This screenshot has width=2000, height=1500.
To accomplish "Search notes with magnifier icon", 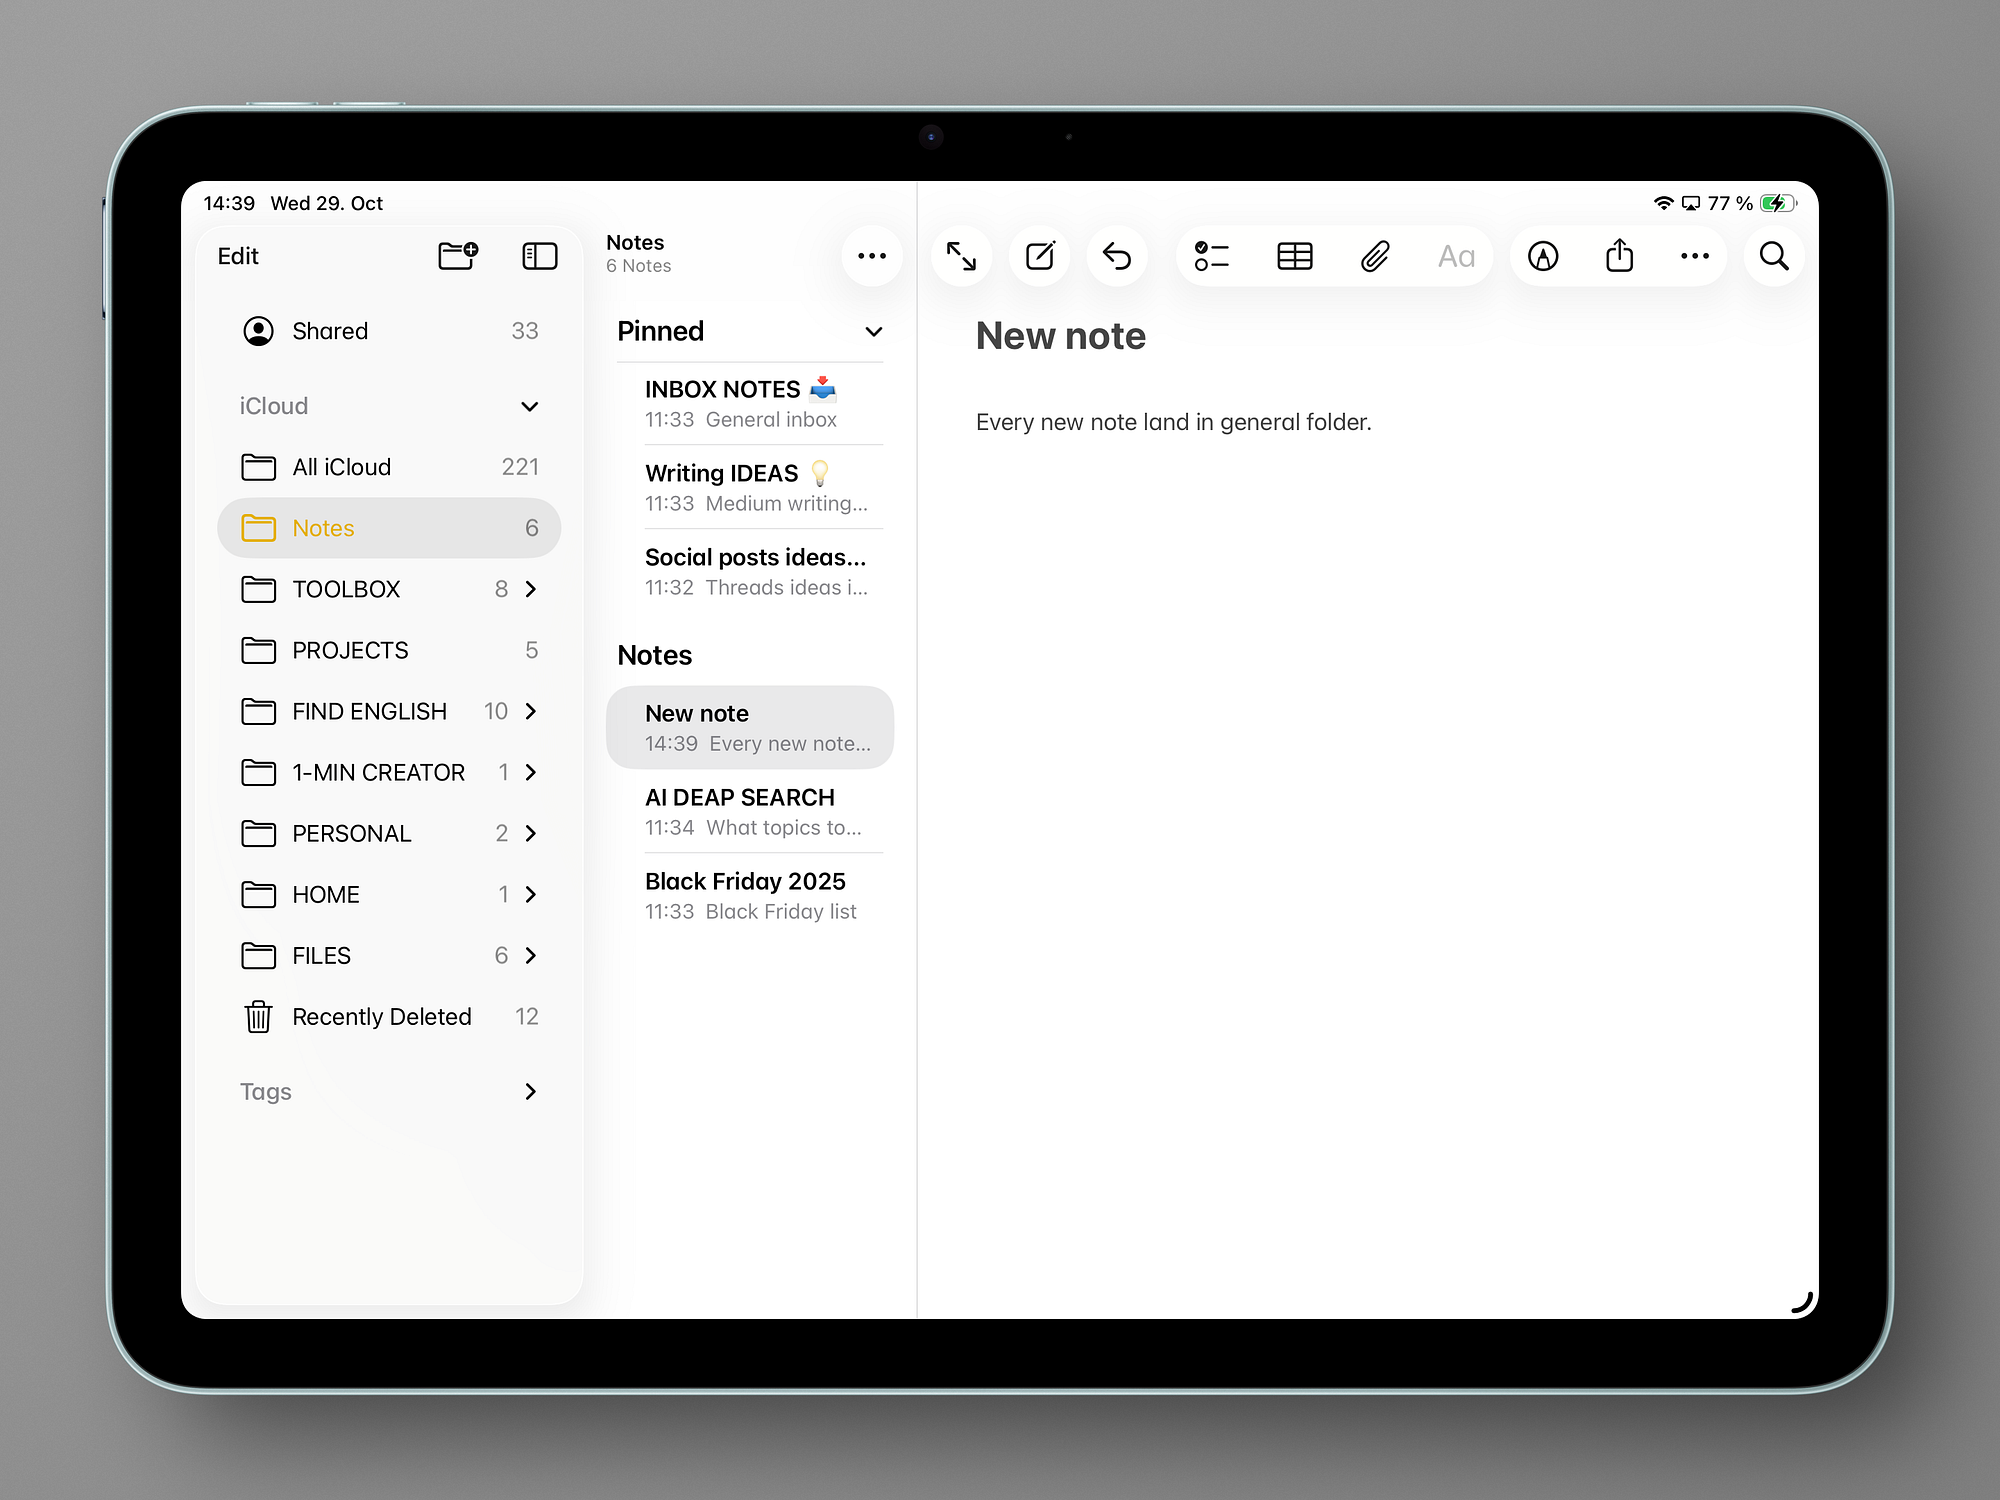I will tap(1774, 256).
